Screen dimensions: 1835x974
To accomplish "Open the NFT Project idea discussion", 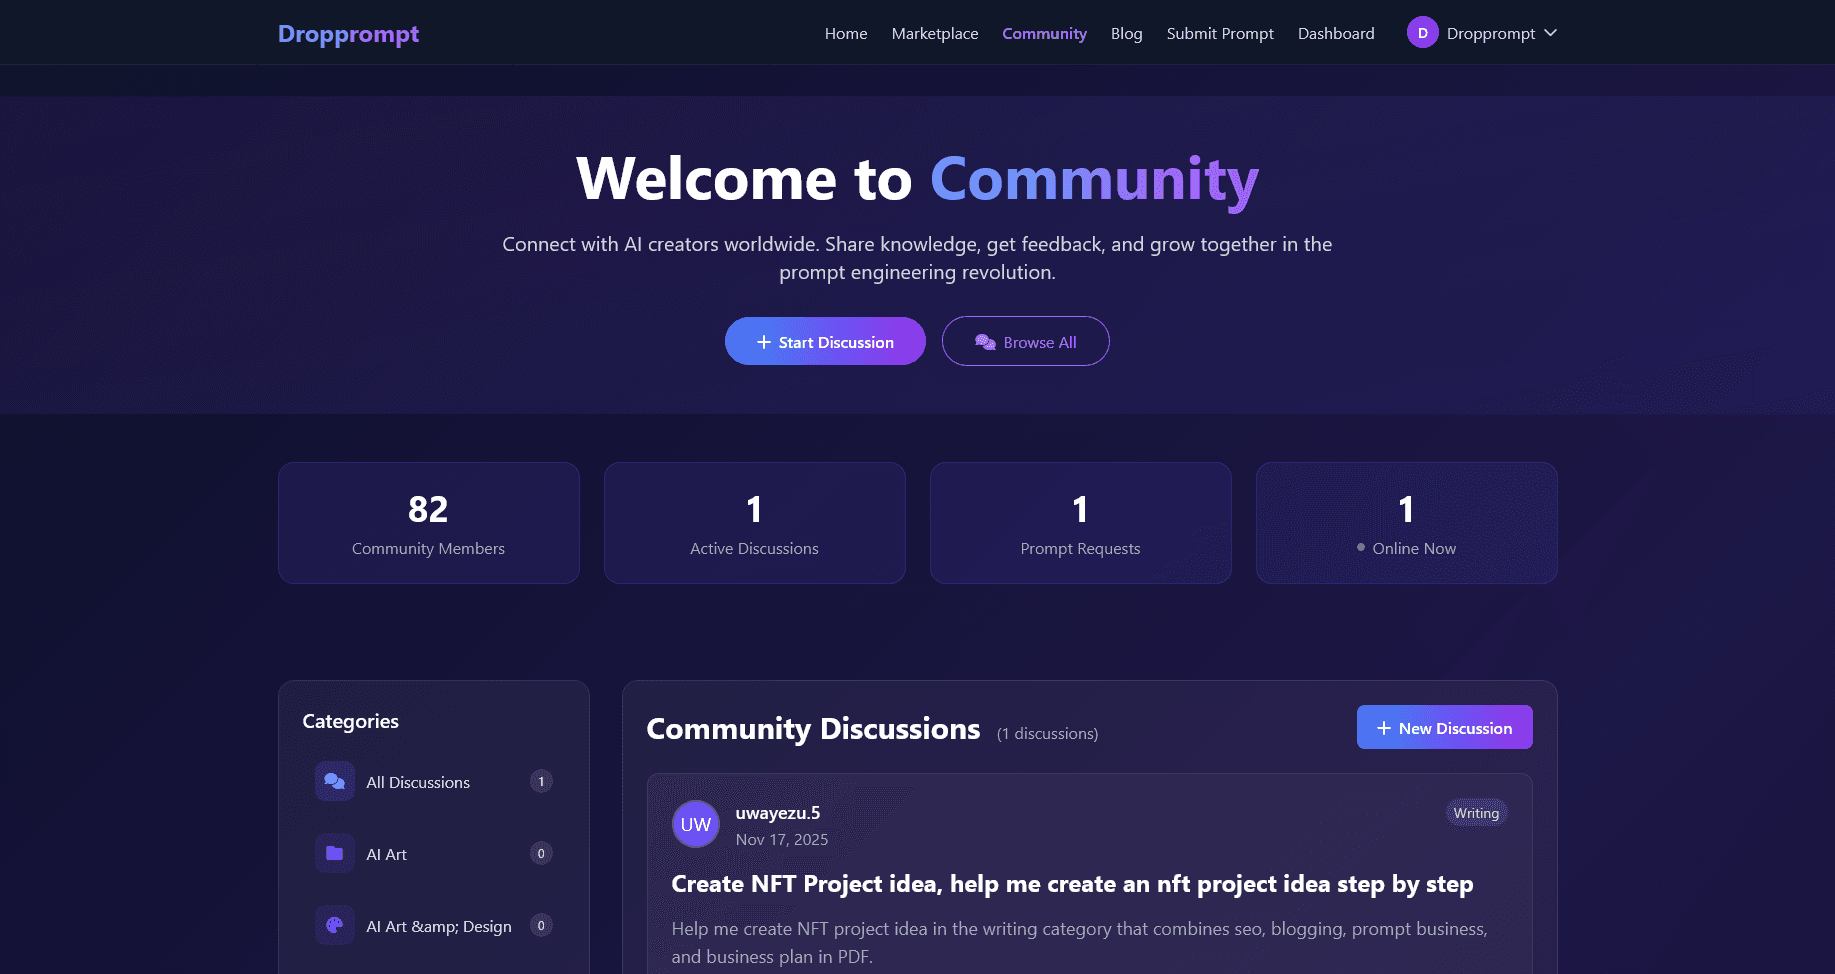I will click(x=1072, y=884).
